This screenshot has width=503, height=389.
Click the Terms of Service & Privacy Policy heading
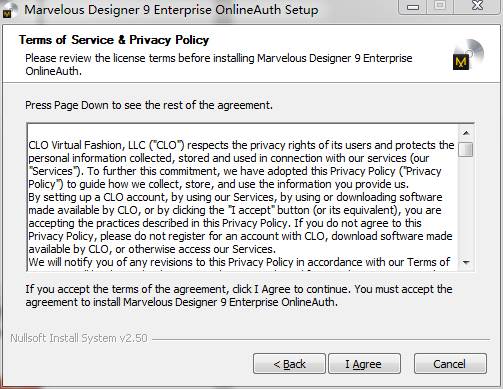114,40
